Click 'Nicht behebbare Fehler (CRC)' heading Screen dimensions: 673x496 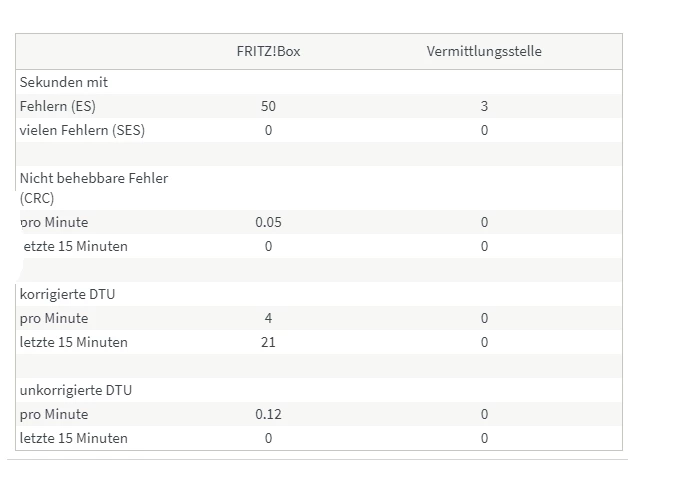[x=94, y=188]
